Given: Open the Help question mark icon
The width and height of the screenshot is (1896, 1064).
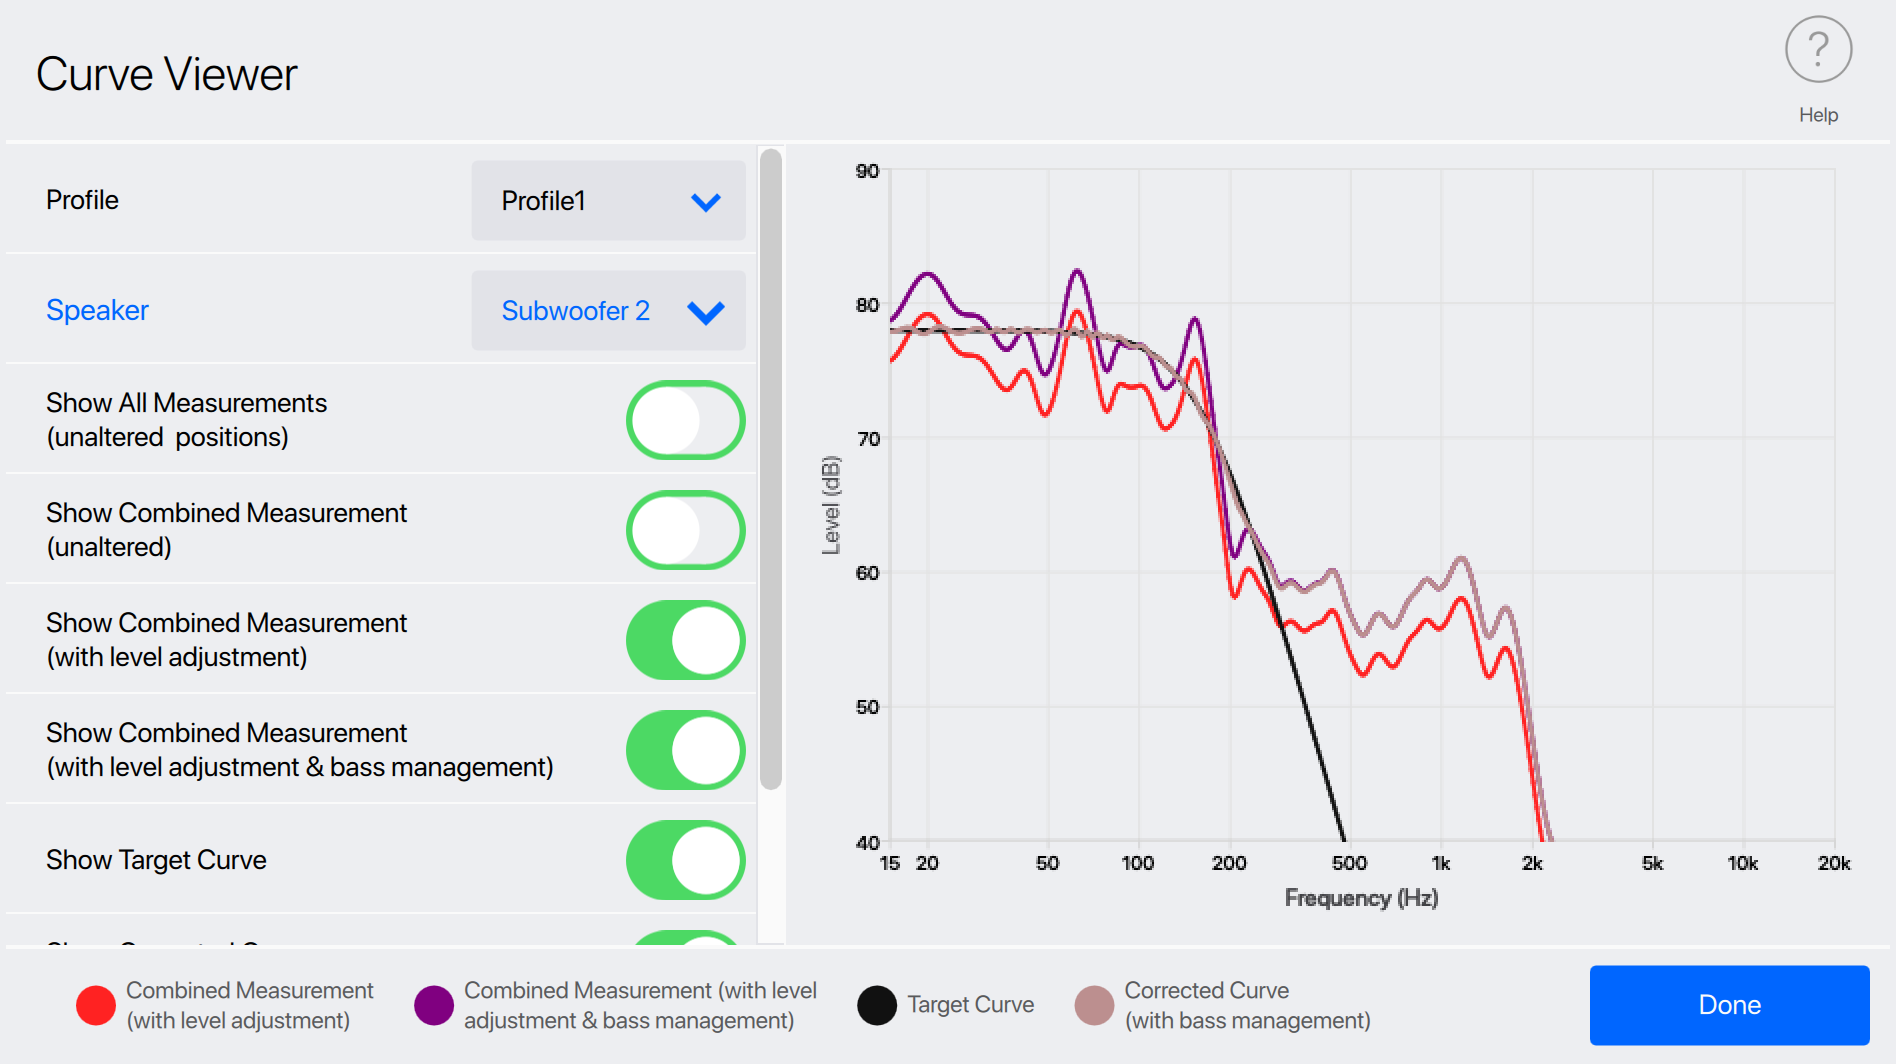Looking at the screenshot, I should [x=1818, y=50].
